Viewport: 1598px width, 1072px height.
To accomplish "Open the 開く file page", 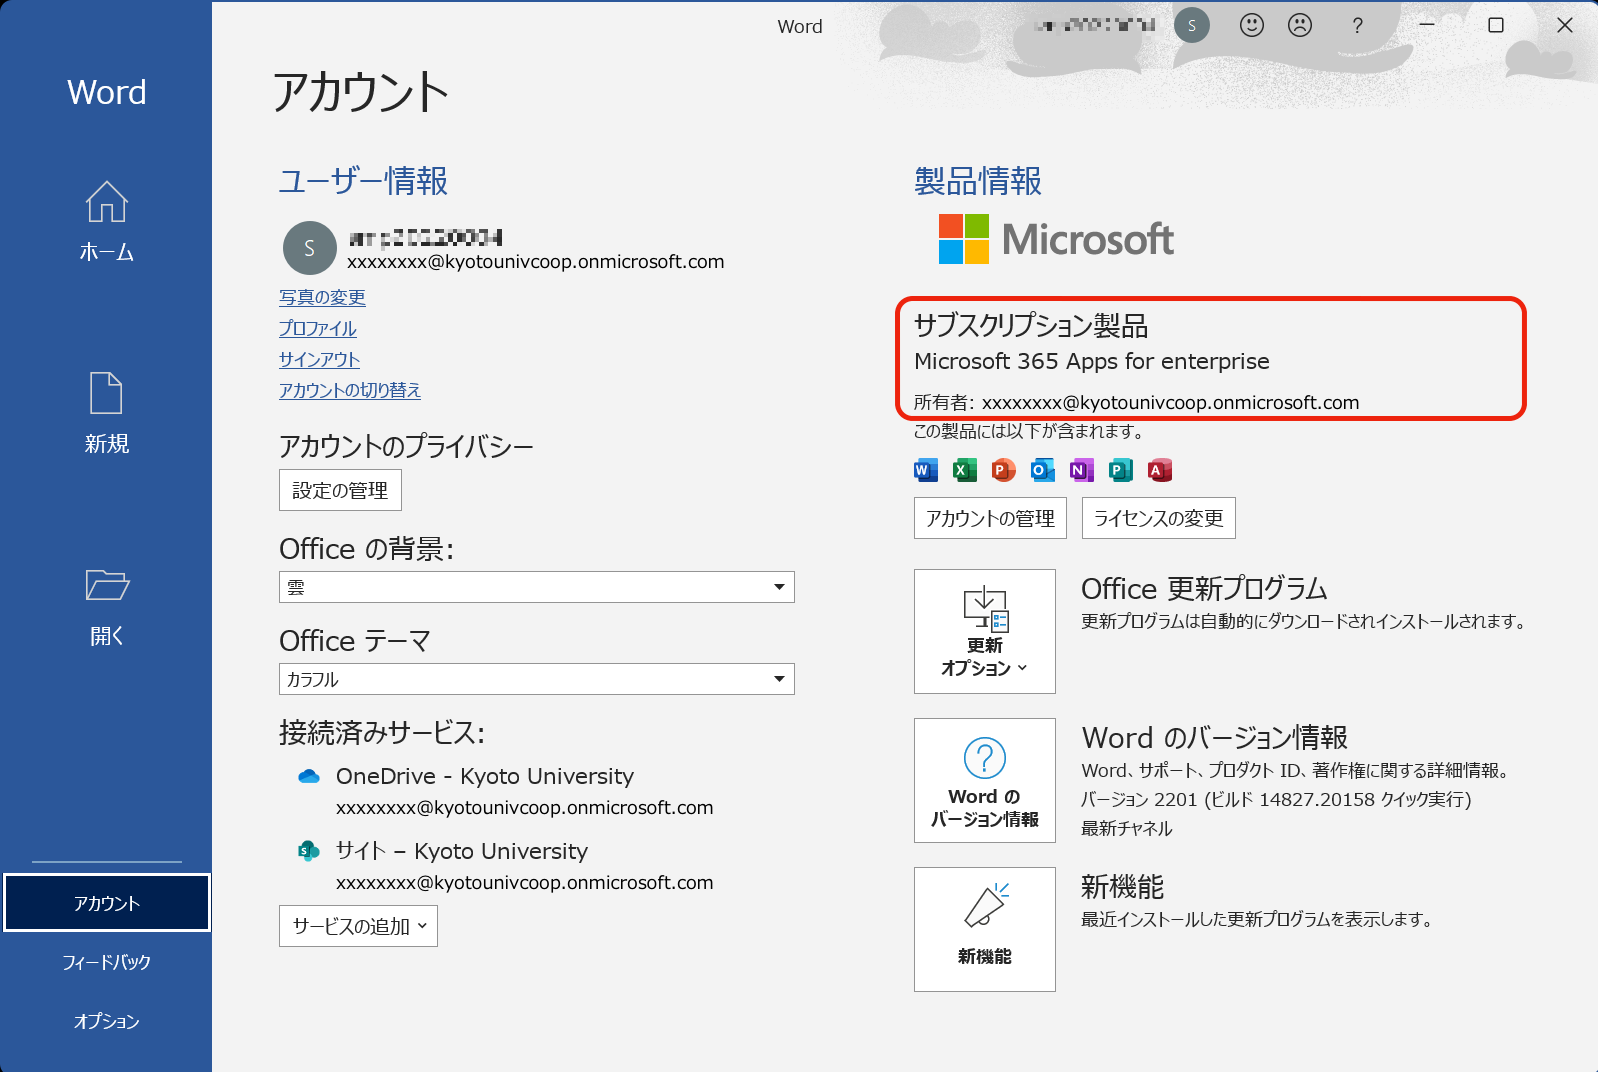I will click(x=106, y=607).
